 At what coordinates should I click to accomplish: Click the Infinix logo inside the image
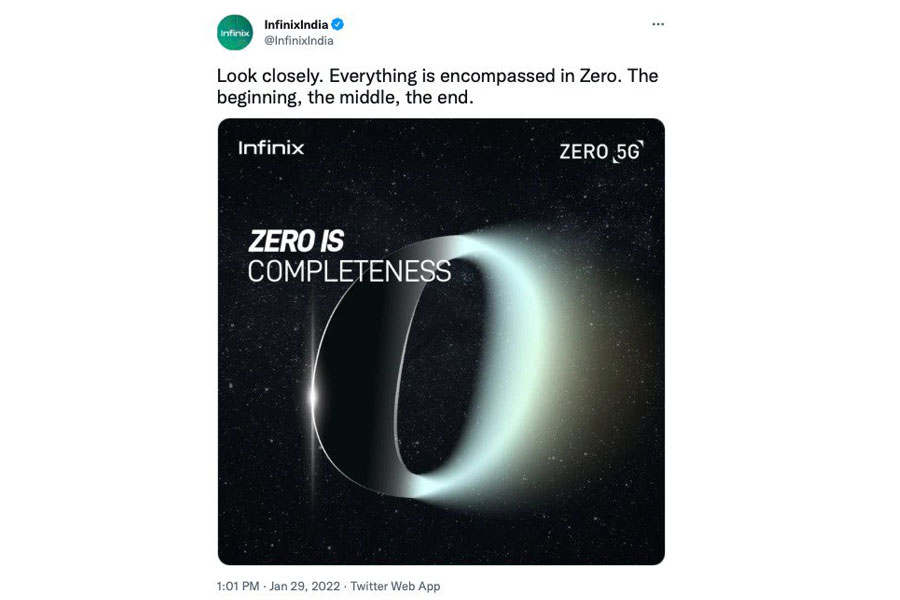271,148
